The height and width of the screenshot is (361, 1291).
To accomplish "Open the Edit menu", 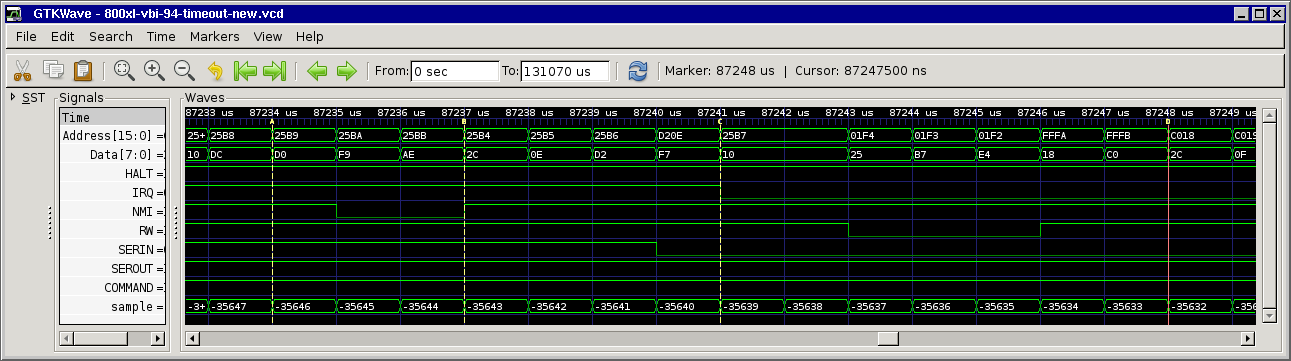I will [x=63, y=36].
